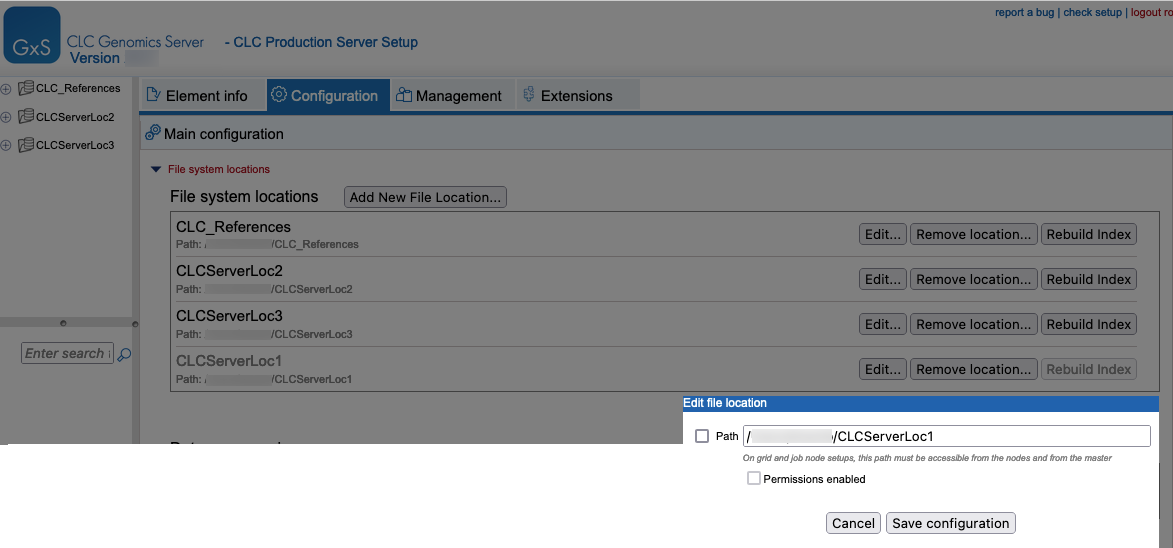This screenshot has height=548, width=1173.
Task: Click the Path text input field
Action: coord(946,436)
